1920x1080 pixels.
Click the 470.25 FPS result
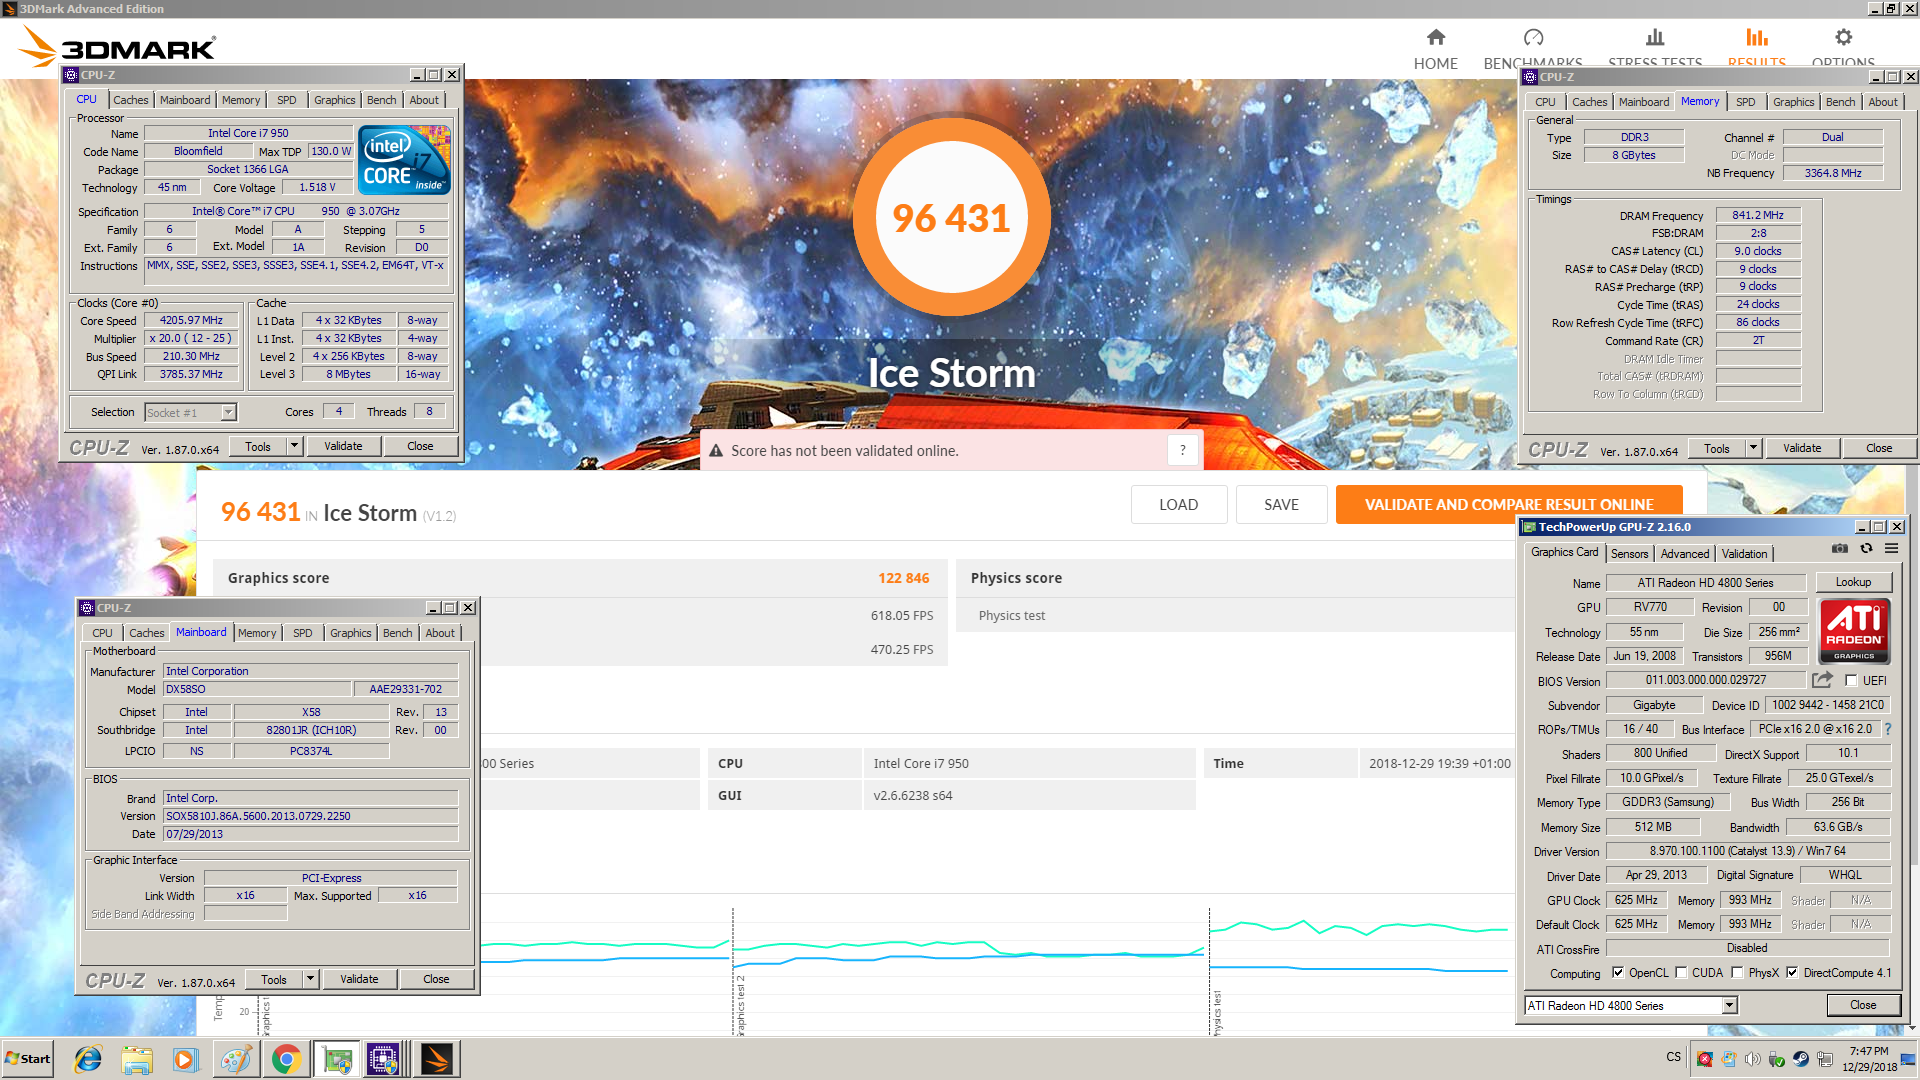coord(901,649)
